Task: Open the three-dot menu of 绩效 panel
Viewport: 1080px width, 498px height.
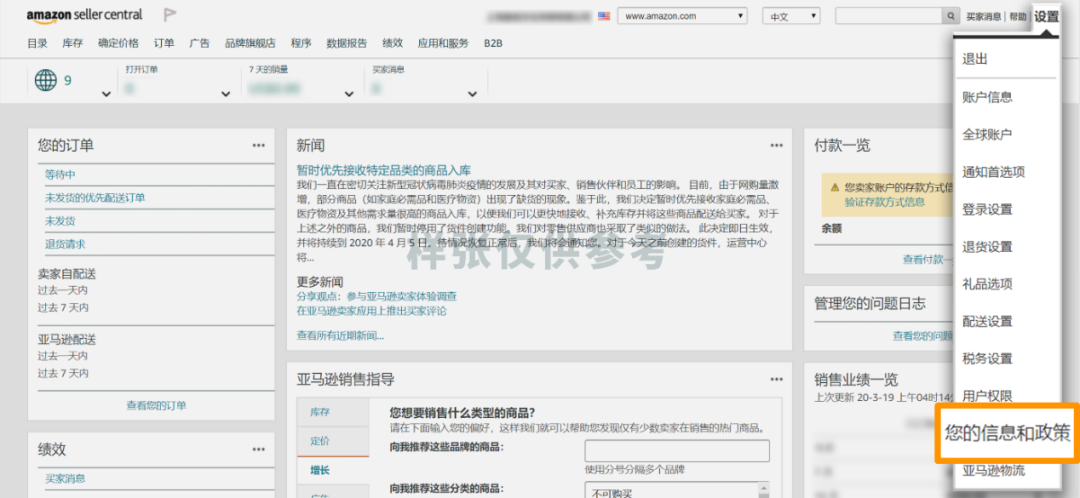Action: click(258, 450)
